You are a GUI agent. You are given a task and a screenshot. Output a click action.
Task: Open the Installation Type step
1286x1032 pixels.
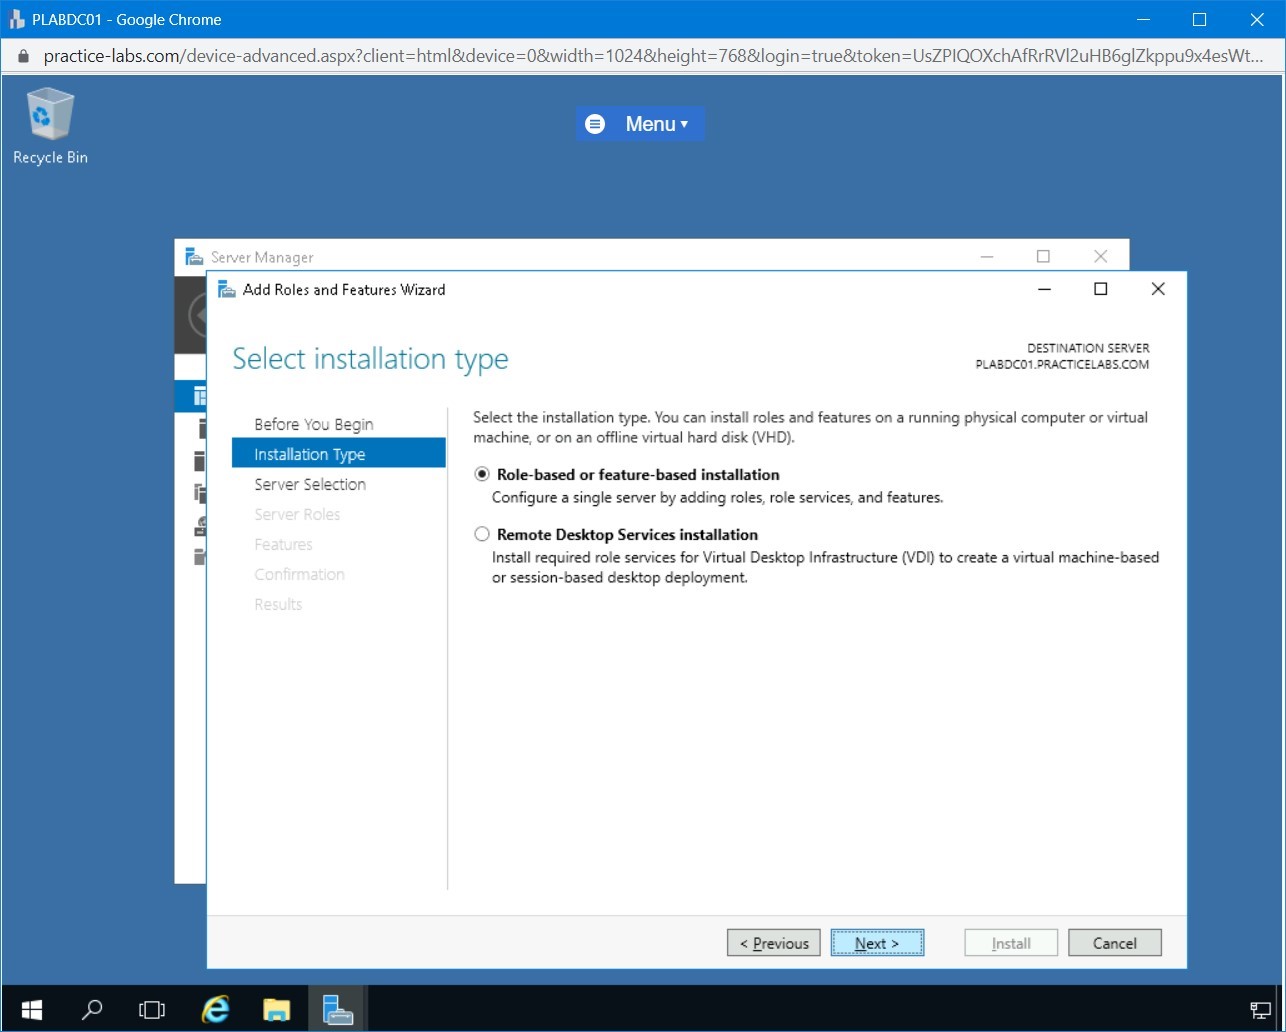tap(338, 454)
